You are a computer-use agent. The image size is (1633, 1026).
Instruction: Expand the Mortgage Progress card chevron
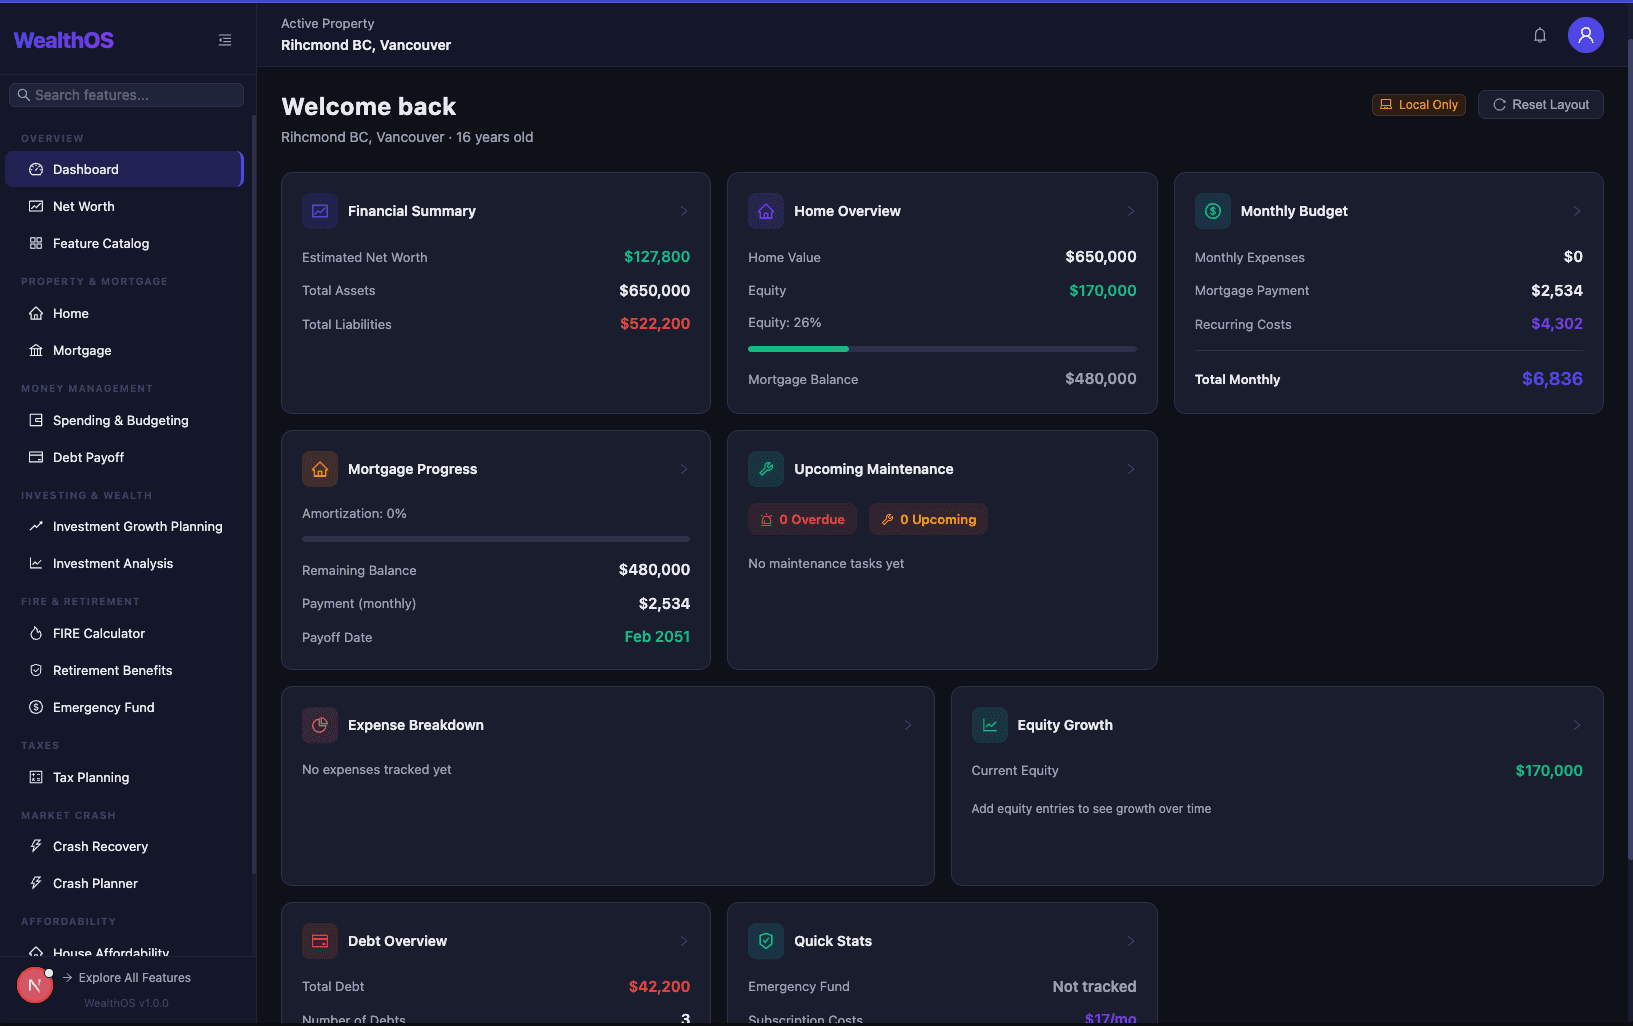tap(684, 468)
